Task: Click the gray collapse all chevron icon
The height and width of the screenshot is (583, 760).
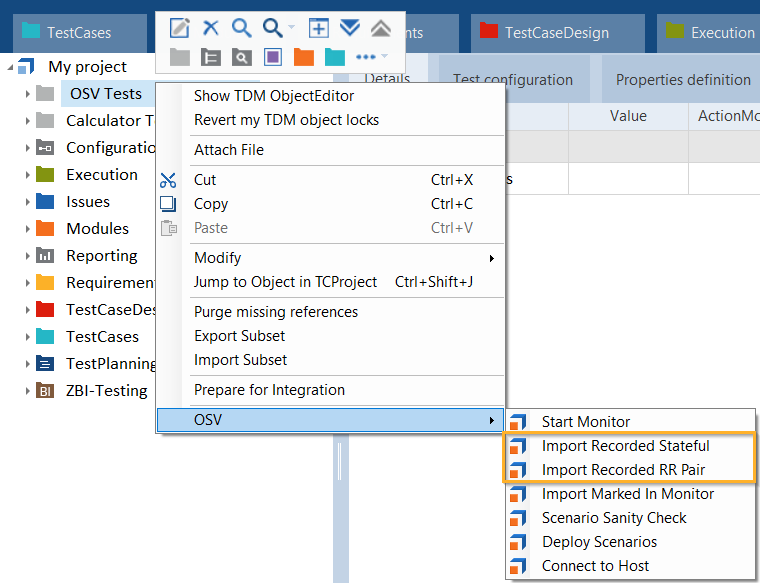Action: pyautogui.click(x=381, y=28)
